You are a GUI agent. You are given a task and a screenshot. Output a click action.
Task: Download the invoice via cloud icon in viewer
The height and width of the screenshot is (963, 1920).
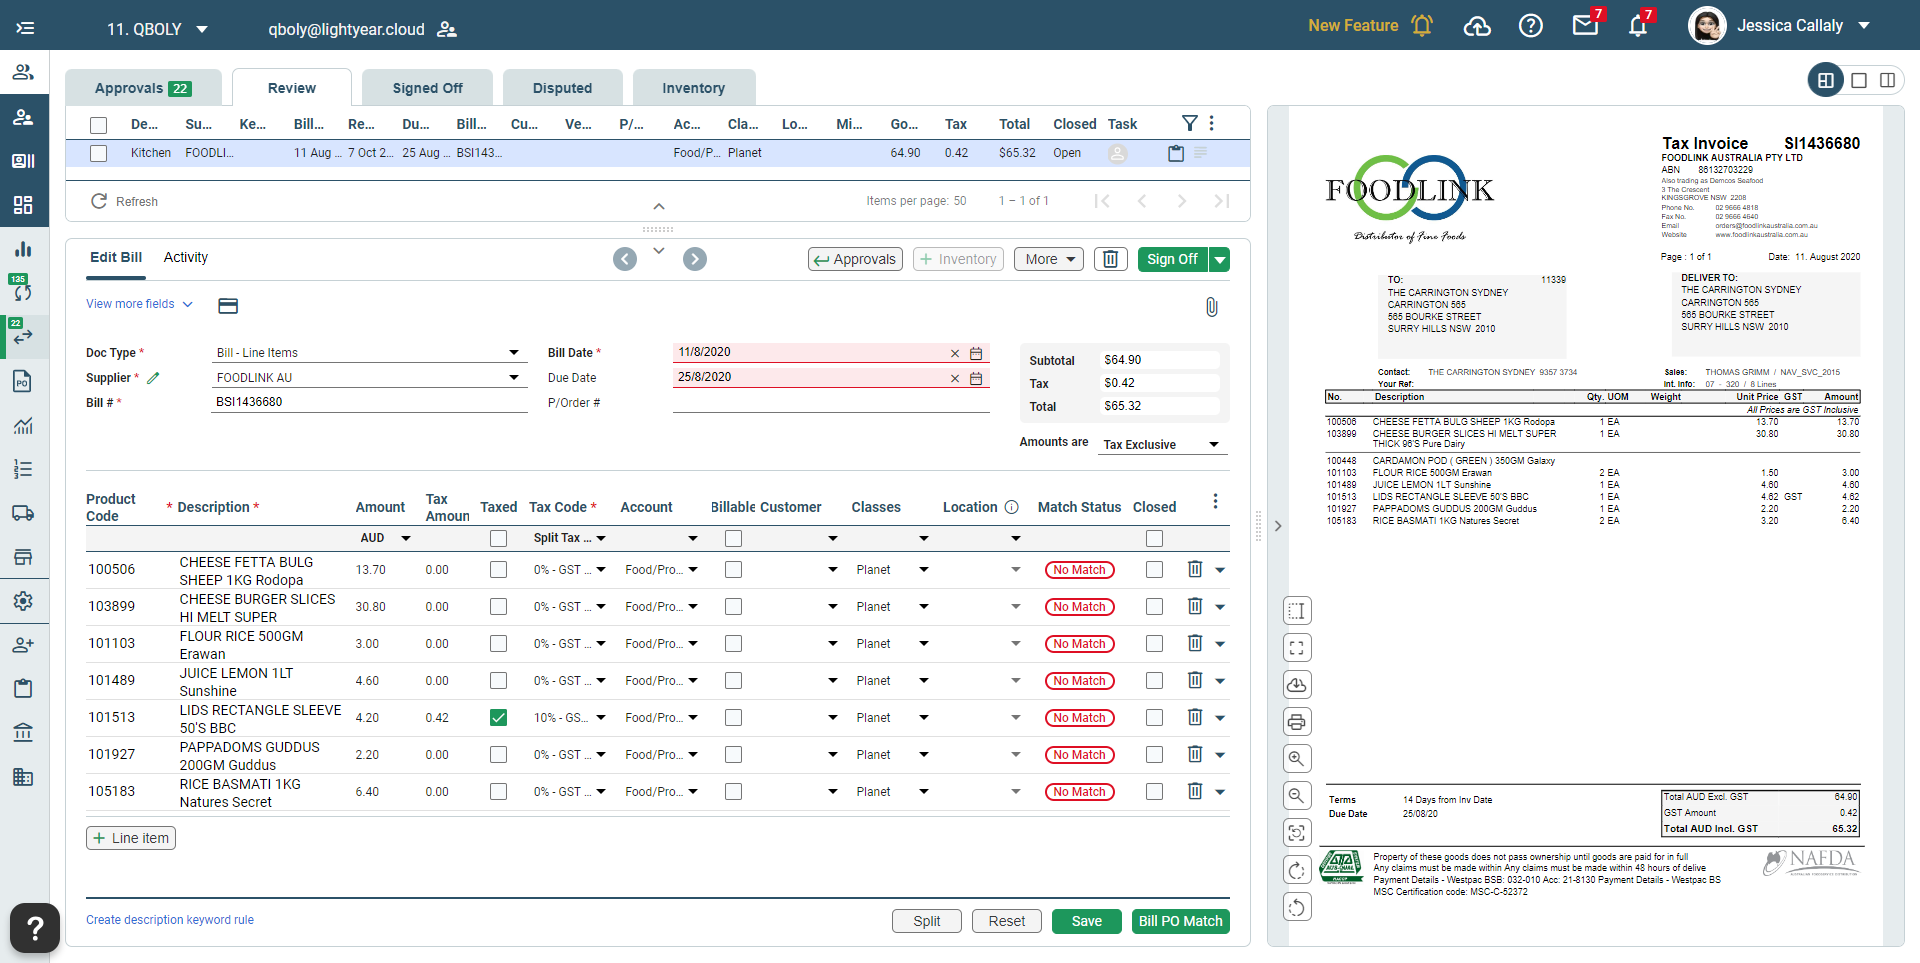tap(1297, 685)
